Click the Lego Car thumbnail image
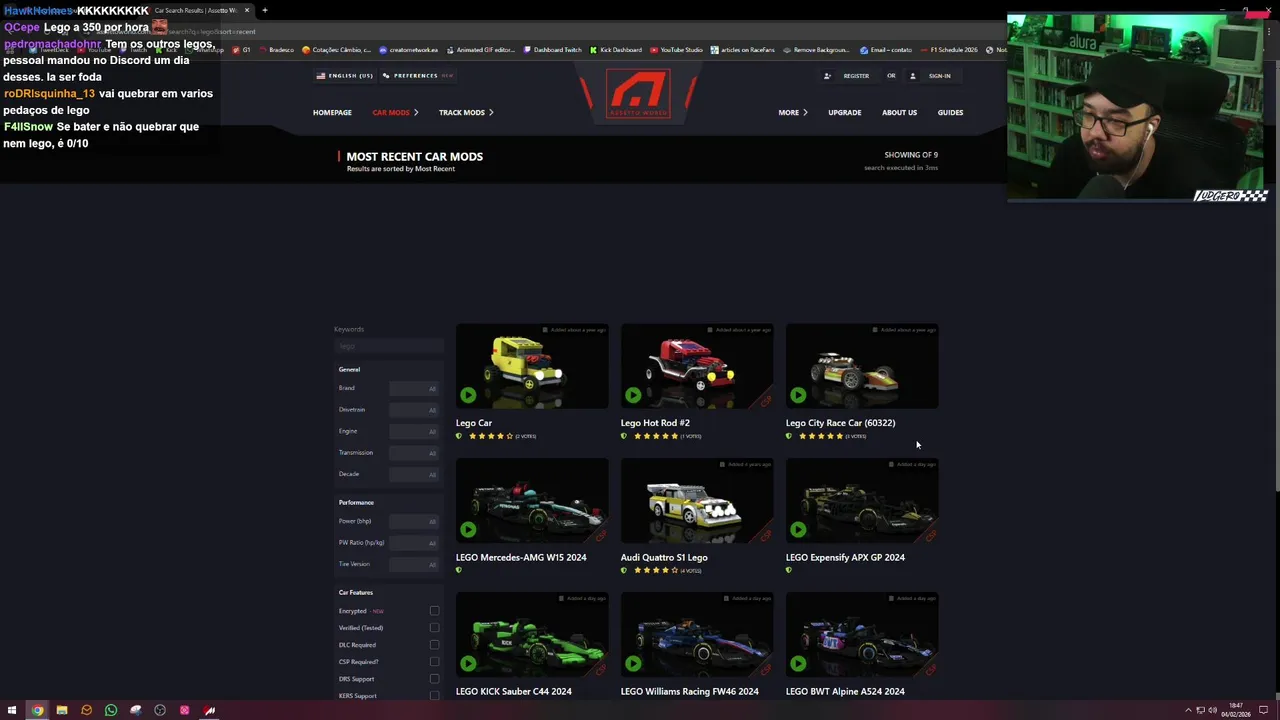Screen dimensions: 1280x720 click(x=532, y=366)
